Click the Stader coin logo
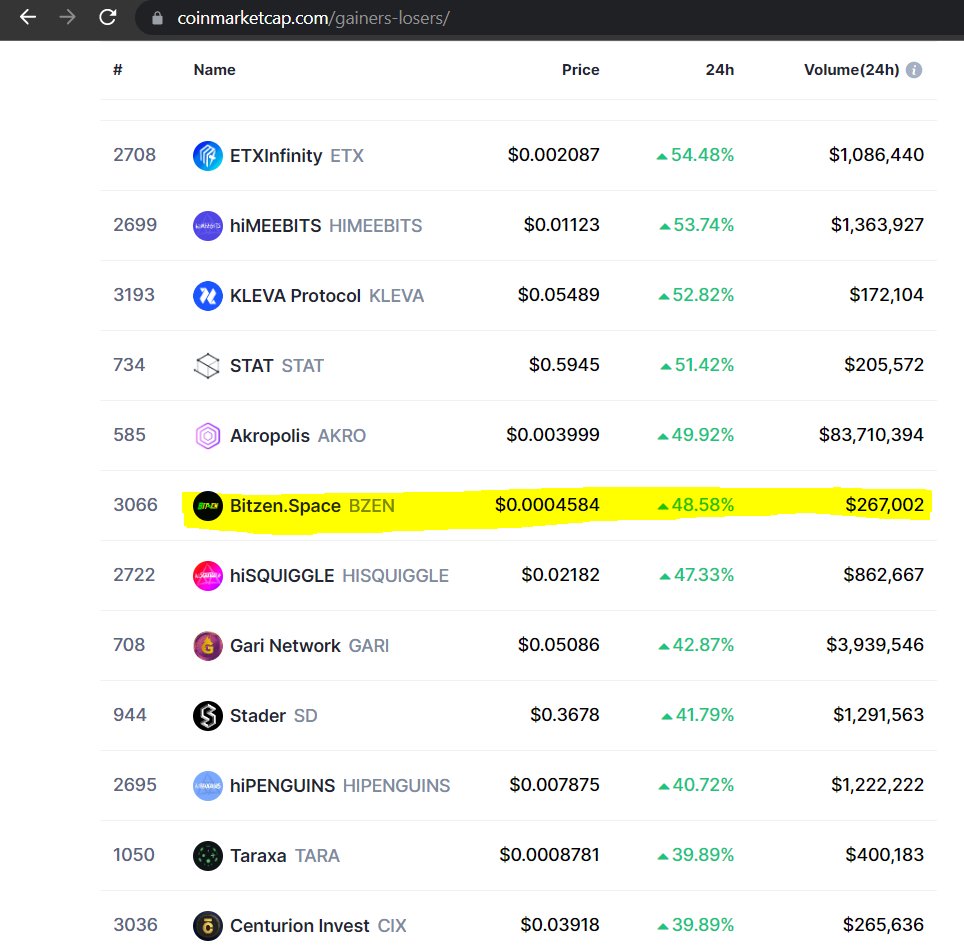 coord(208,716)
